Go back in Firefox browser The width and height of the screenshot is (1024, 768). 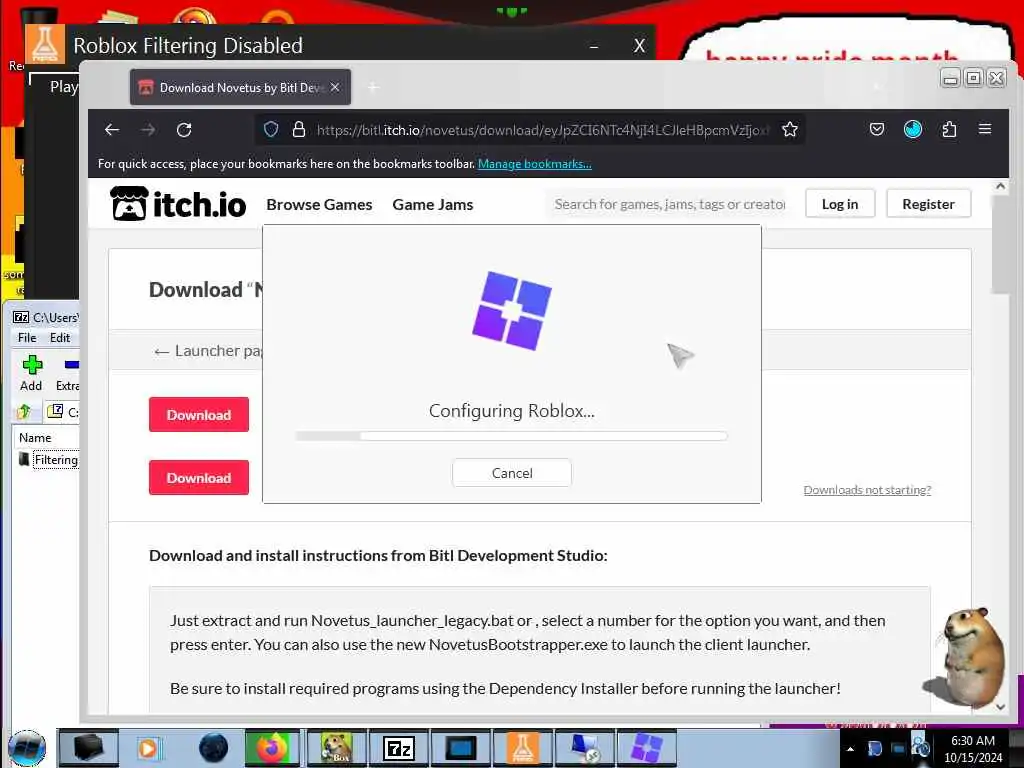pos(112,130)
